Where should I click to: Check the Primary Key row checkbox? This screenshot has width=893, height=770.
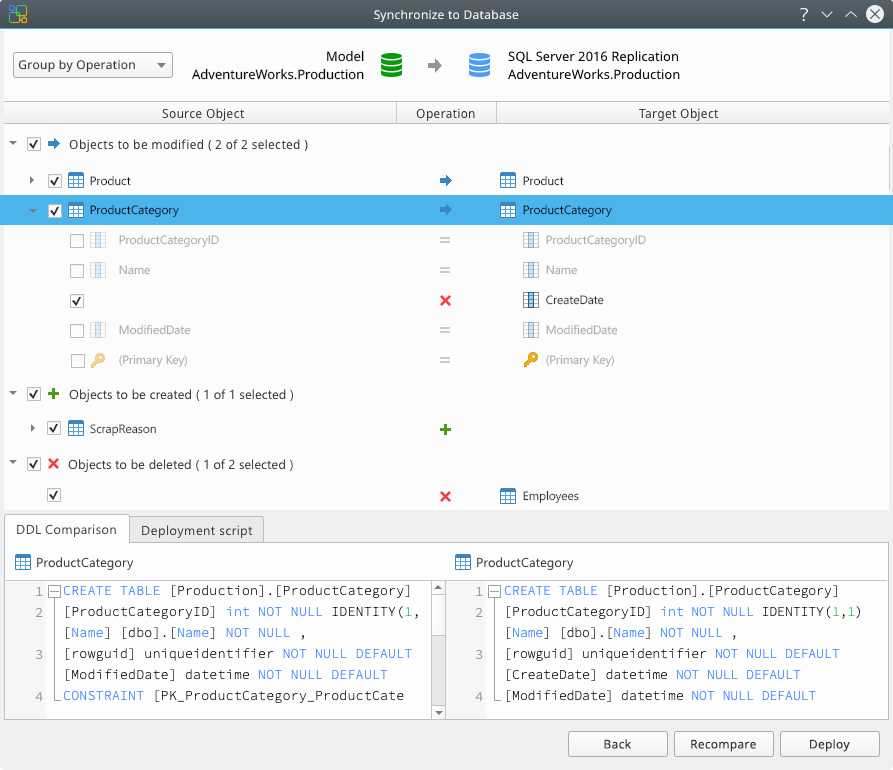tap(77, 361)
